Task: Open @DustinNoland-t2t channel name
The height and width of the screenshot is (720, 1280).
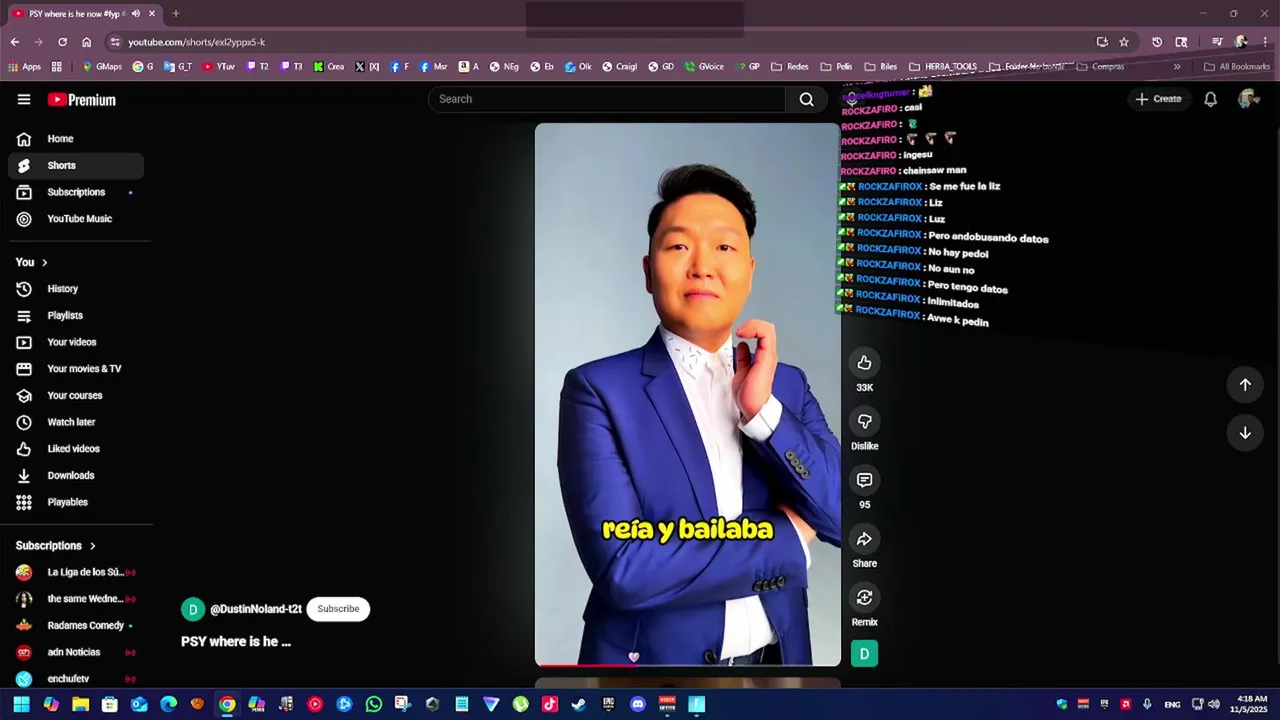Action: 256,609
